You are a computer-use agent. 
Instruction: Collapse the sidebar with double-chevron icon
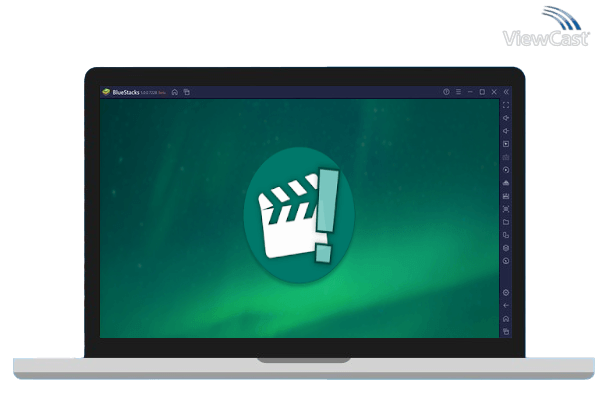click(506, 92)
